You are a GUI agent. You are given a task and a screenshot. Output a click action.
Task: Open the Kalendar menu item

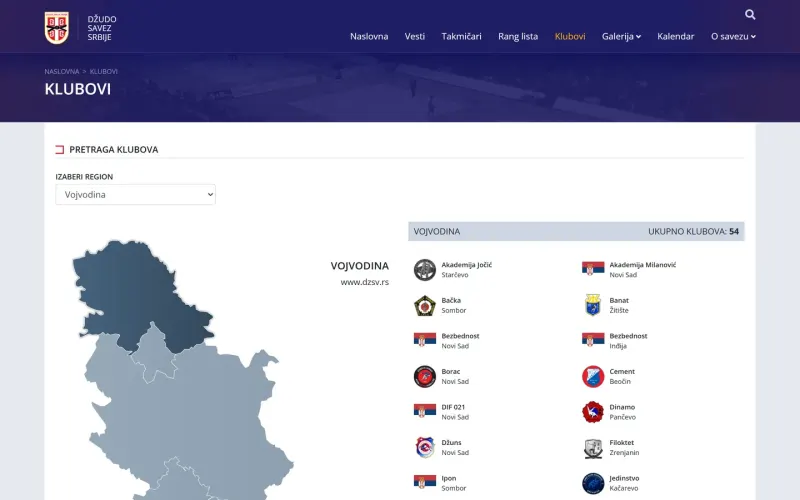676,36
